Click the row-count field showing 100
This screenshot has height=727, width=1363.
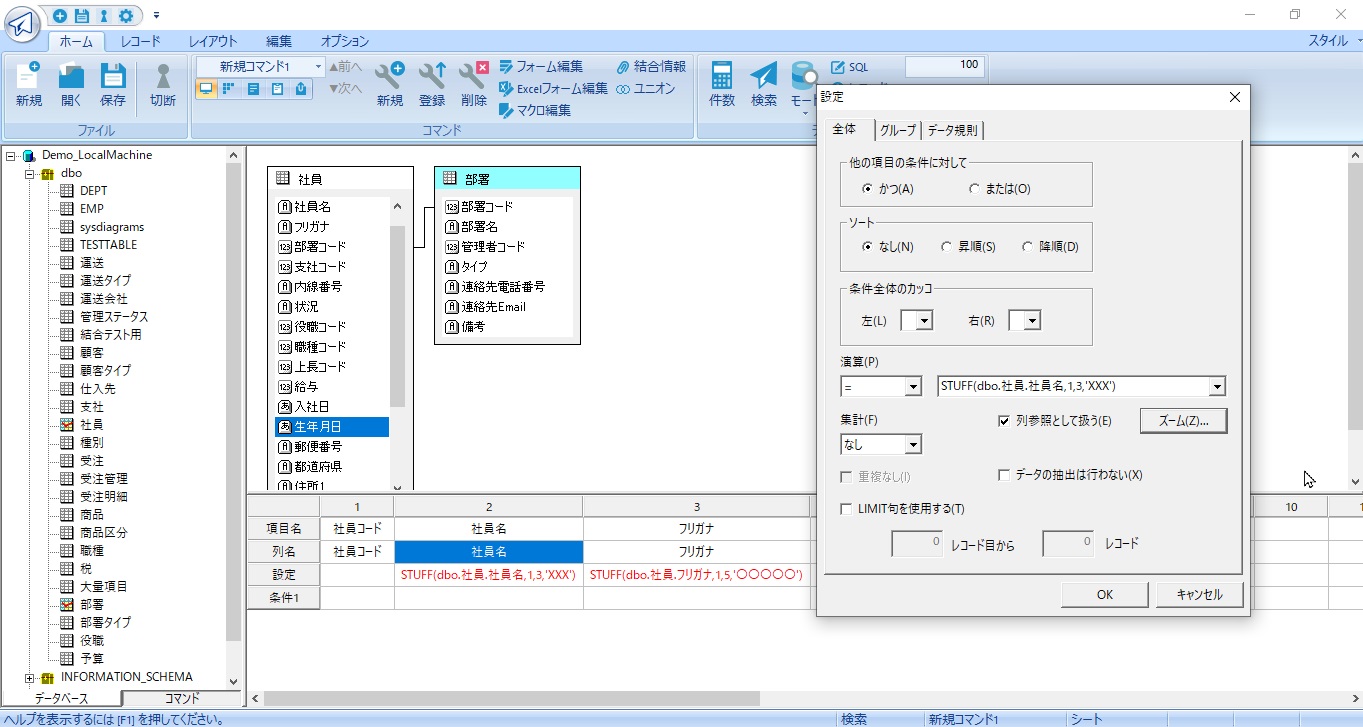(x=945, y=65)
